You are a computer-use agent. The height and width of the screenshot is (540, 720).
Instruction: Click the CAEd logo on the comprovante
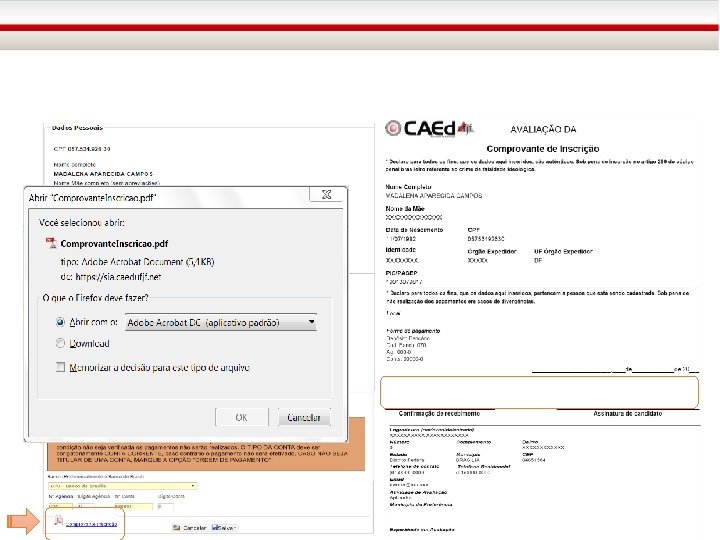tap(429, 129)
